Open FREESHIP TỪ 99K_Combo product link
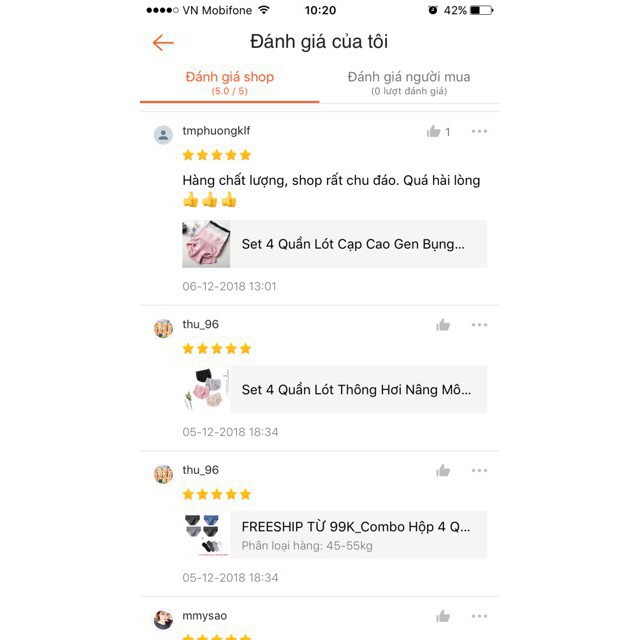This screenshot has height=640, width=640. coord(334,535)
